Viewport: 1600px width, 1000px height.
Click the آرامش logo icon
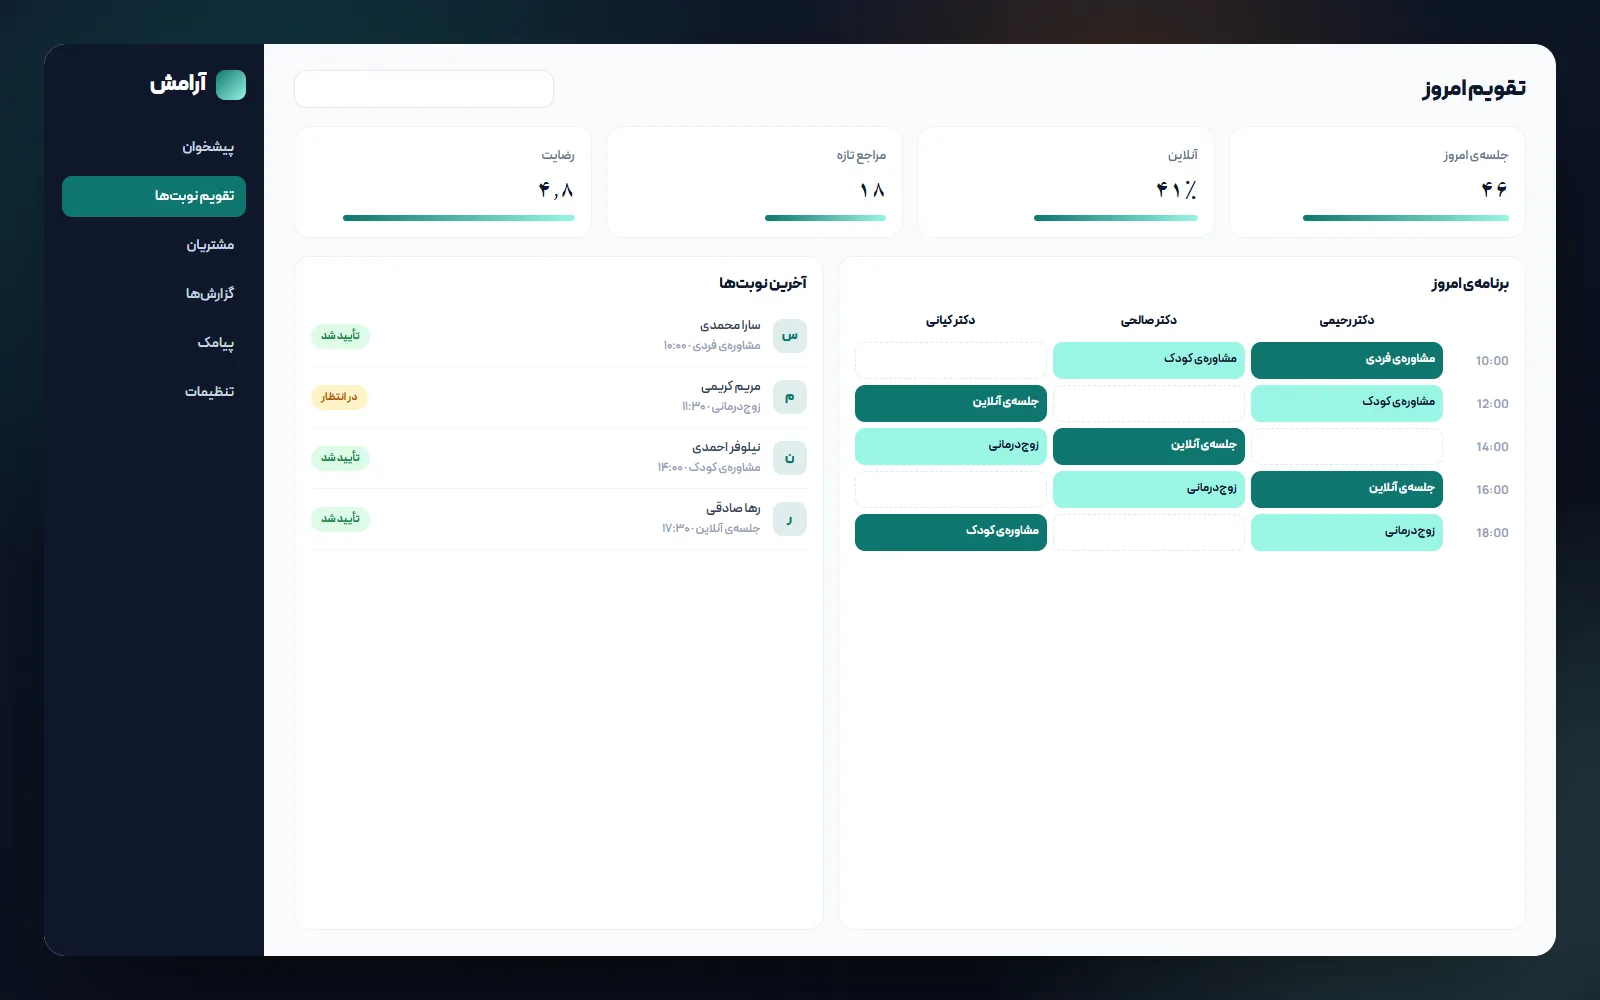231,85
